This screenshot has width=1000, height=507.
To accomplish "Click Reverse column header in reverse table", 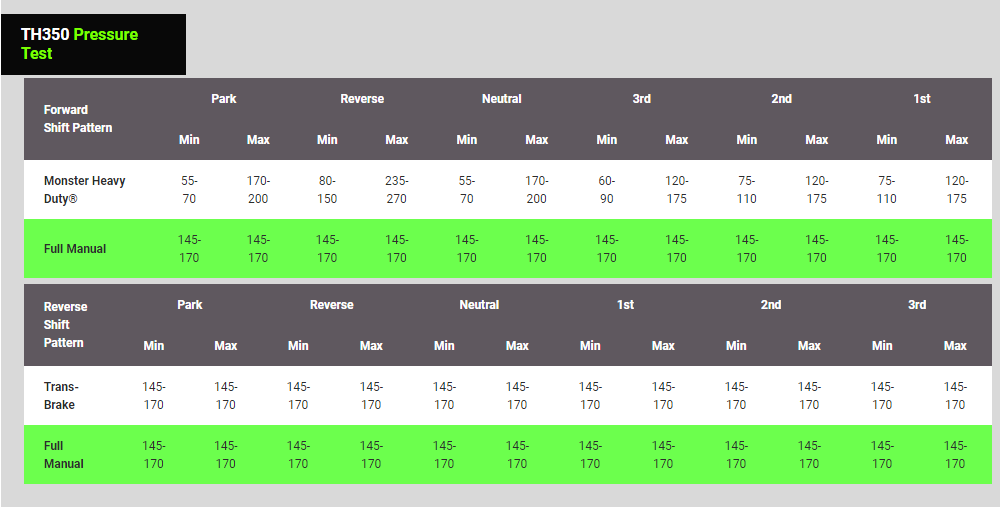I will [x=332, y=305].
